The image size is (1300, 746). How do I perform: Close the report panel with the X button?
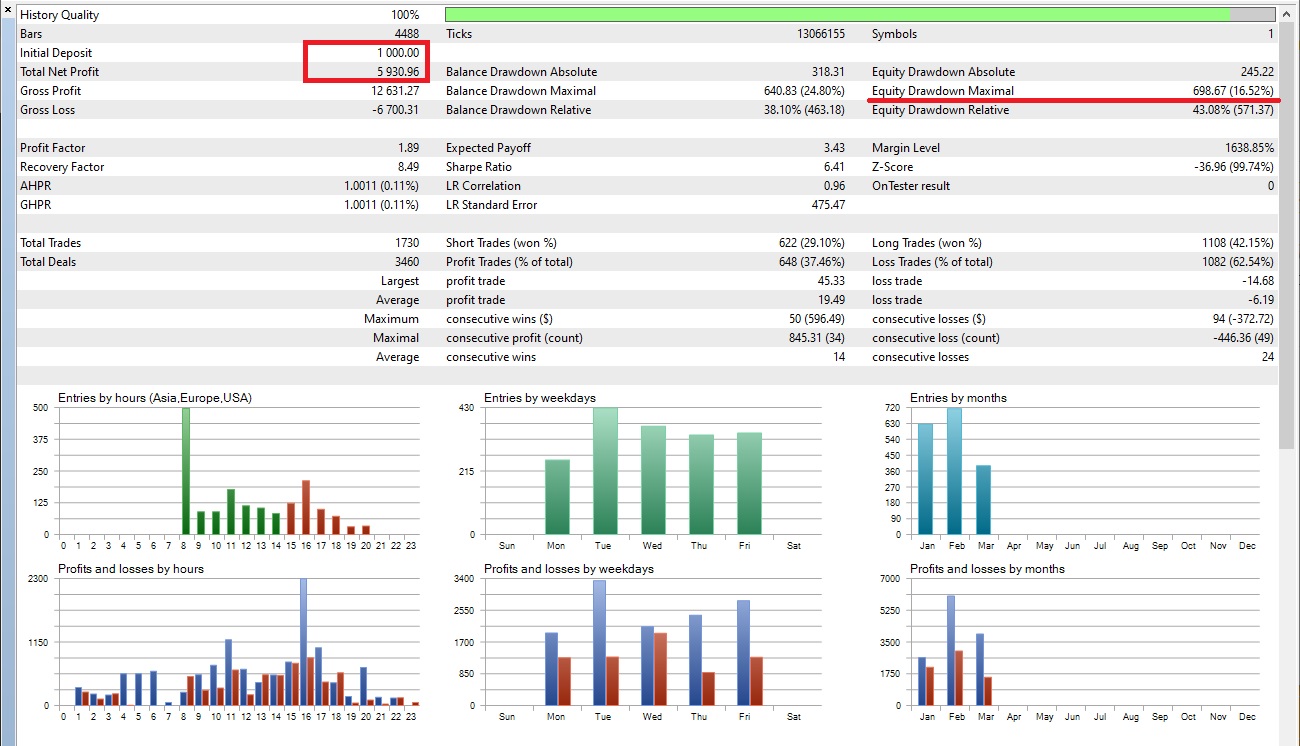coord(8,9)
